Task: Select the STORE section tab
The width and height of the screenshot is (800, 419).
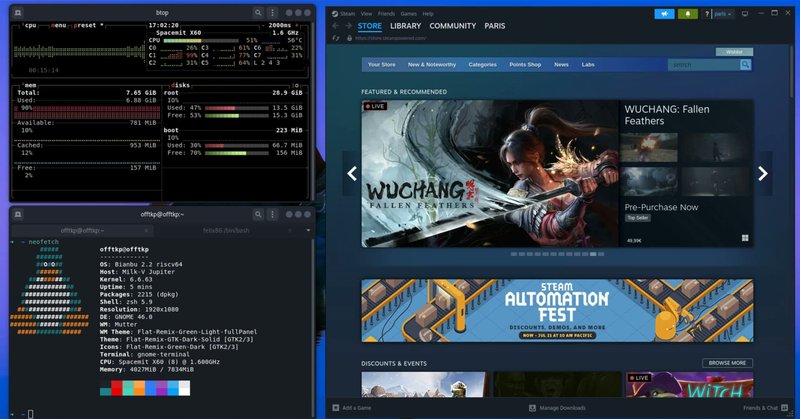Action: 369,26
